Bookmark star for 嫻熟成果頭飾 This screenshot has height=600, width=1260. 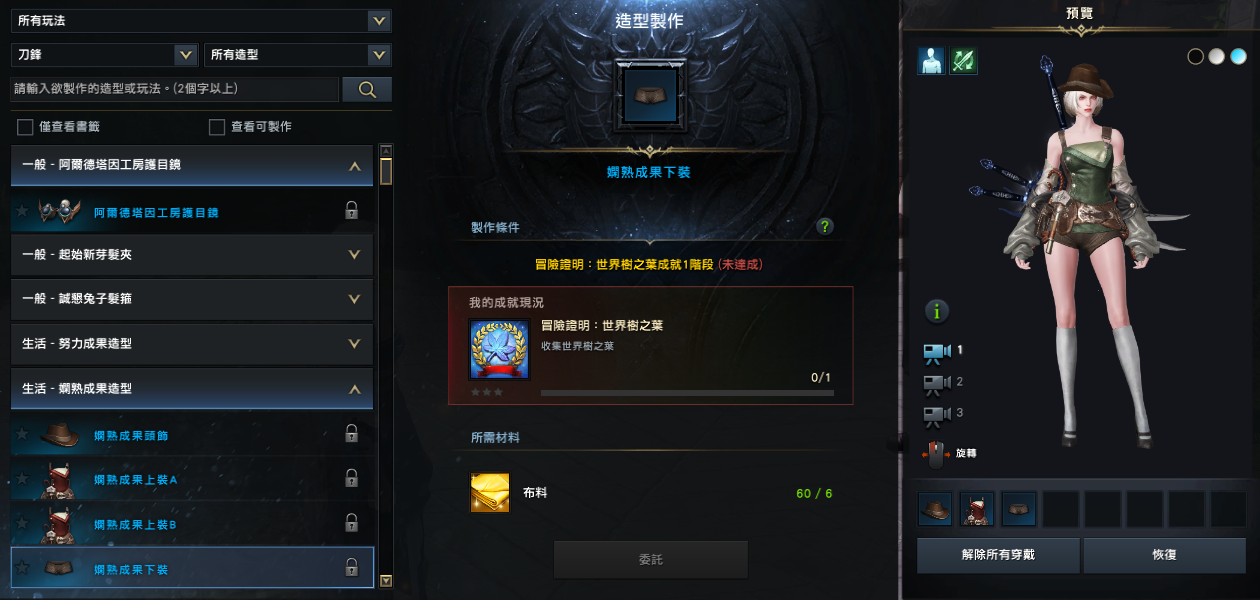22,434
